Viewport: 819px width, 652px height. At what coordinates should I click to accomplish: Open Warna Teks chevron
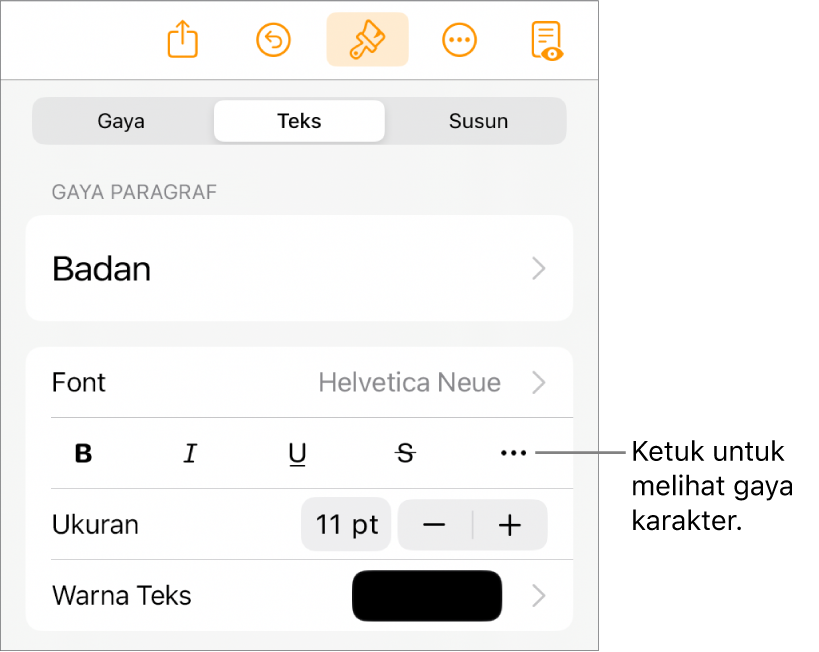tap(539, 596)
